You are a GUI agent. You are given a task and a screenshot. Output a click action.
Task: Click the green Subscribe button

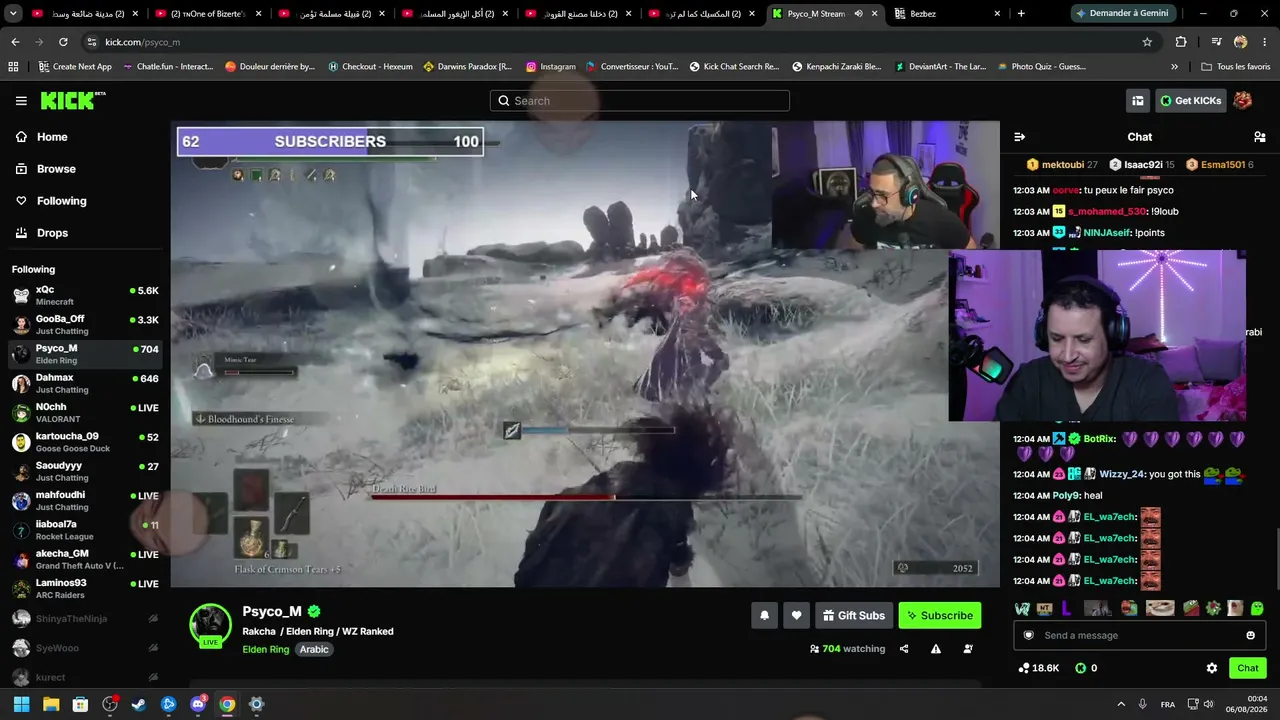[939, 616]
